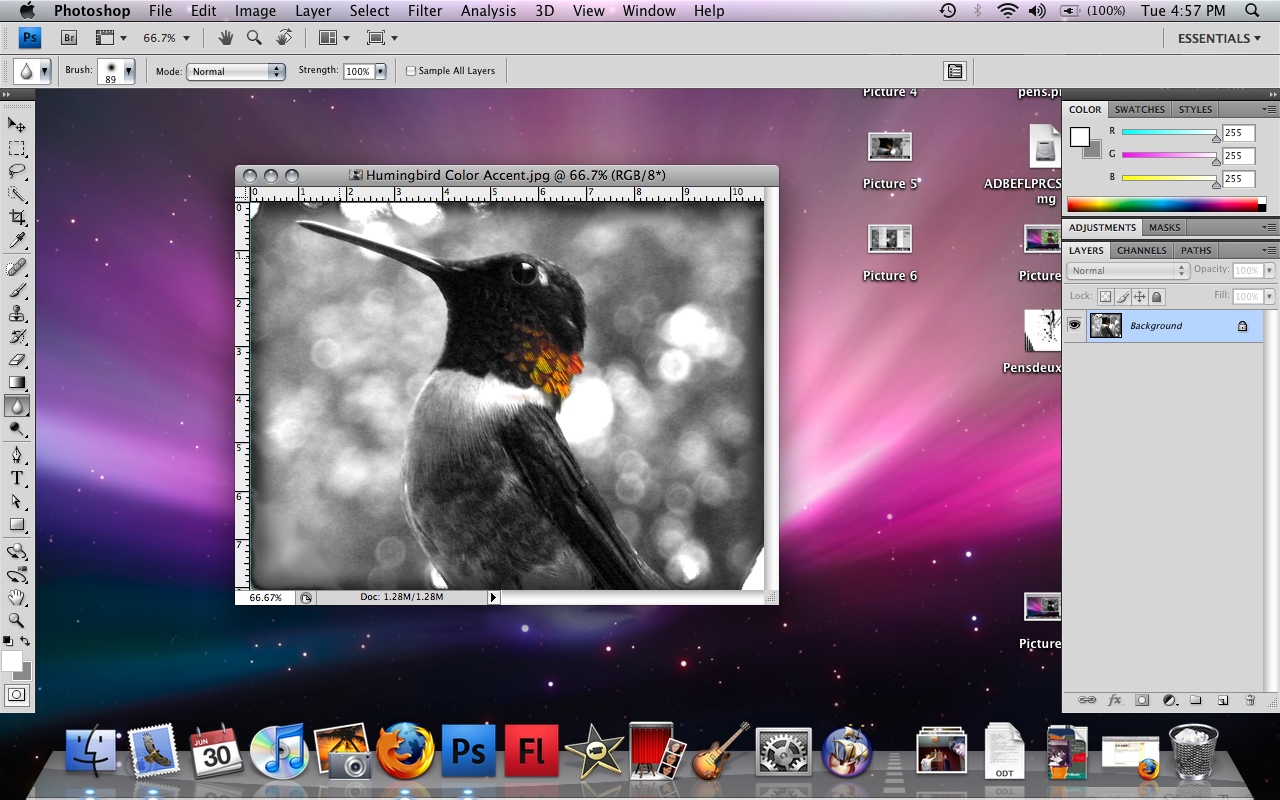Enable Sample All Layers checkbox
Screen dimensions: 1280x800
point(411,71)
